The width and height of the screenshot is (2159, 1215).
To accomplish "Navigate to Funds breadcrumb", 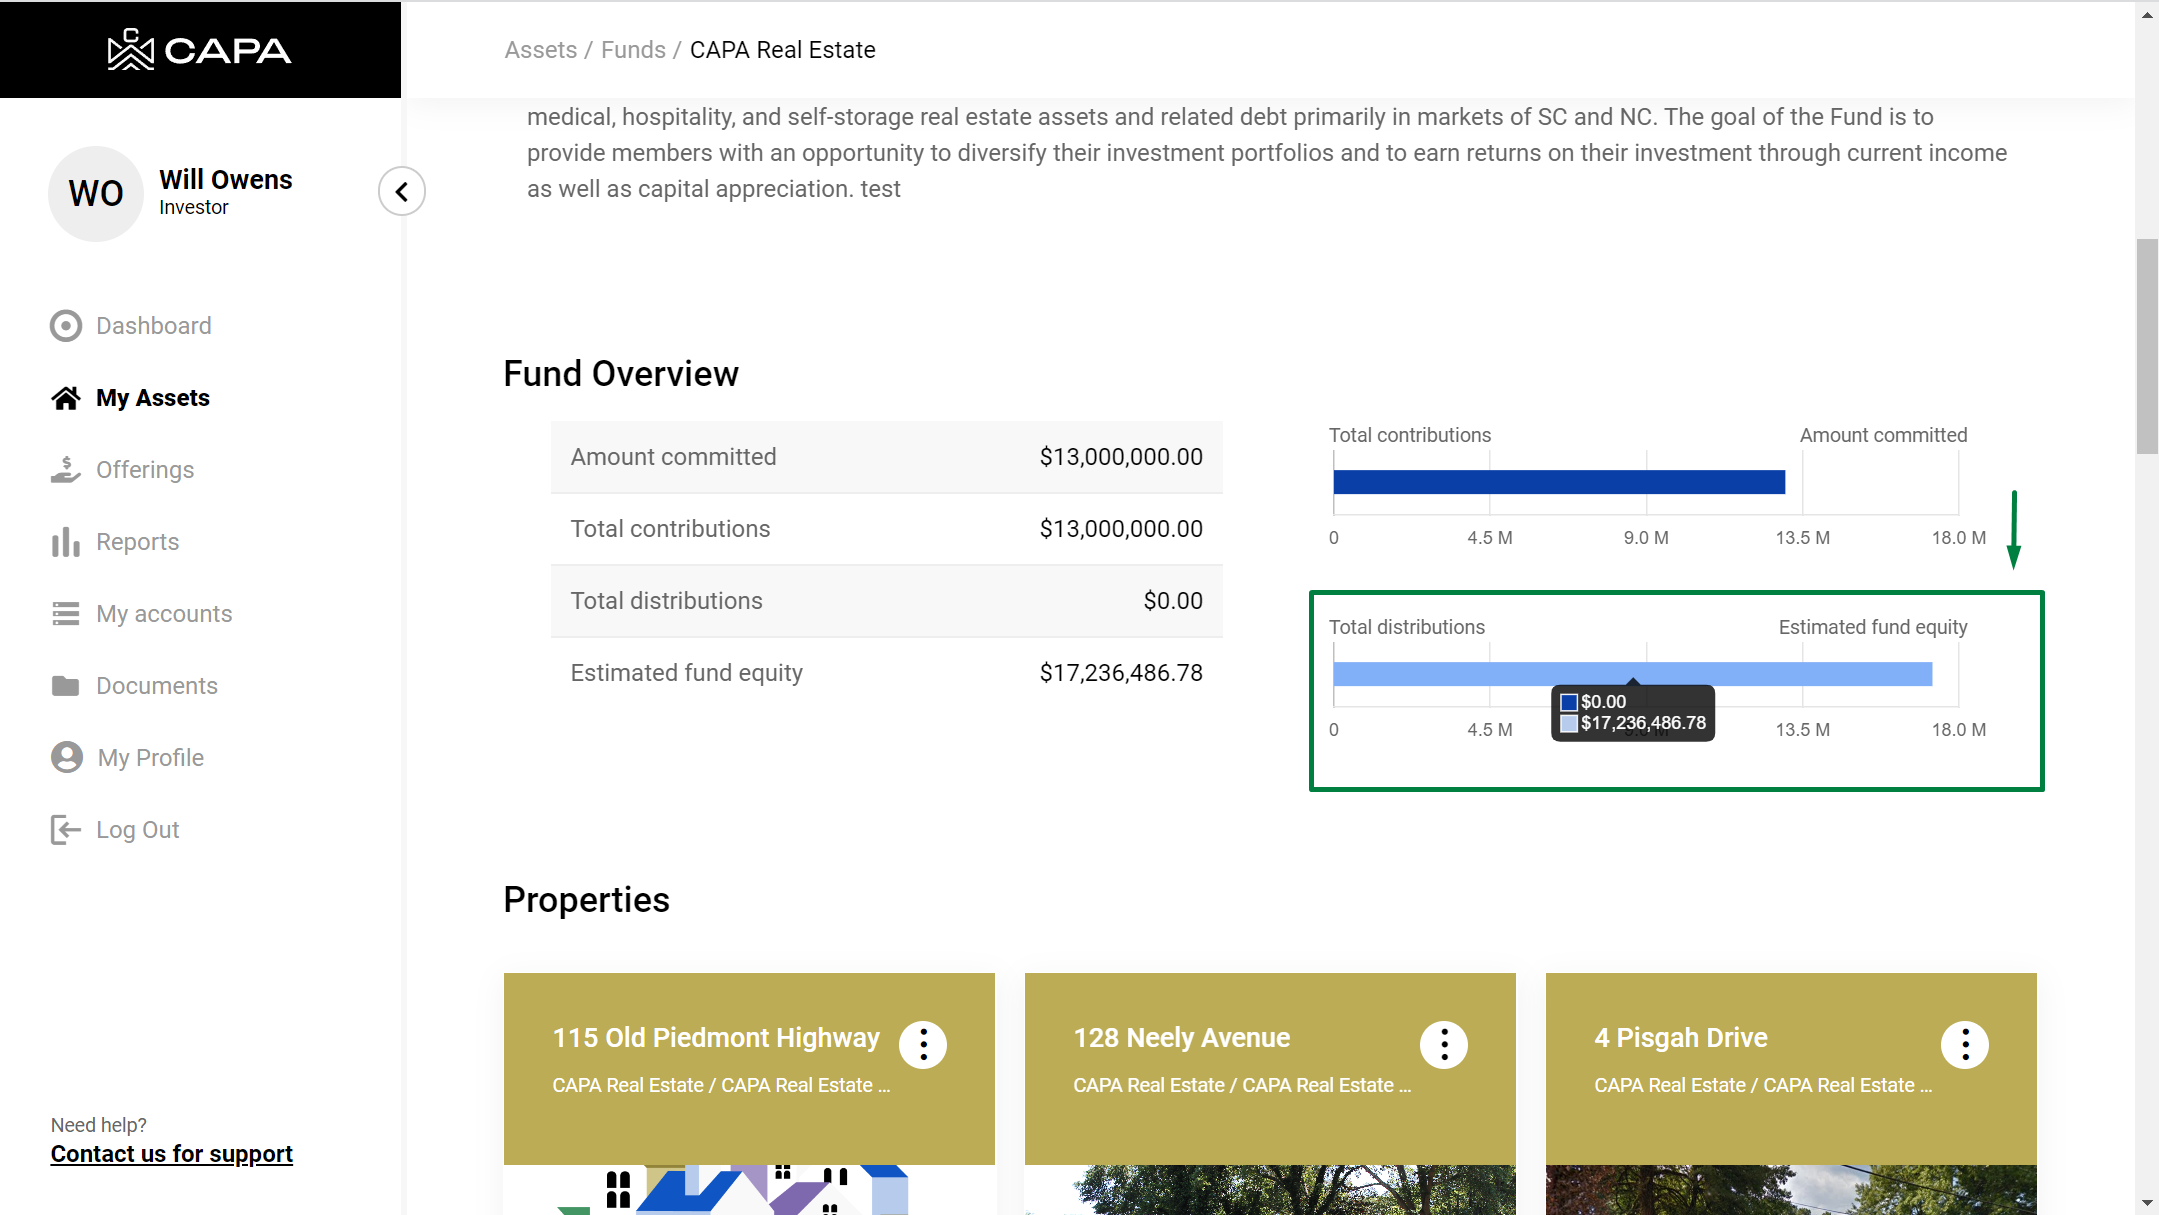I will 633,50.
